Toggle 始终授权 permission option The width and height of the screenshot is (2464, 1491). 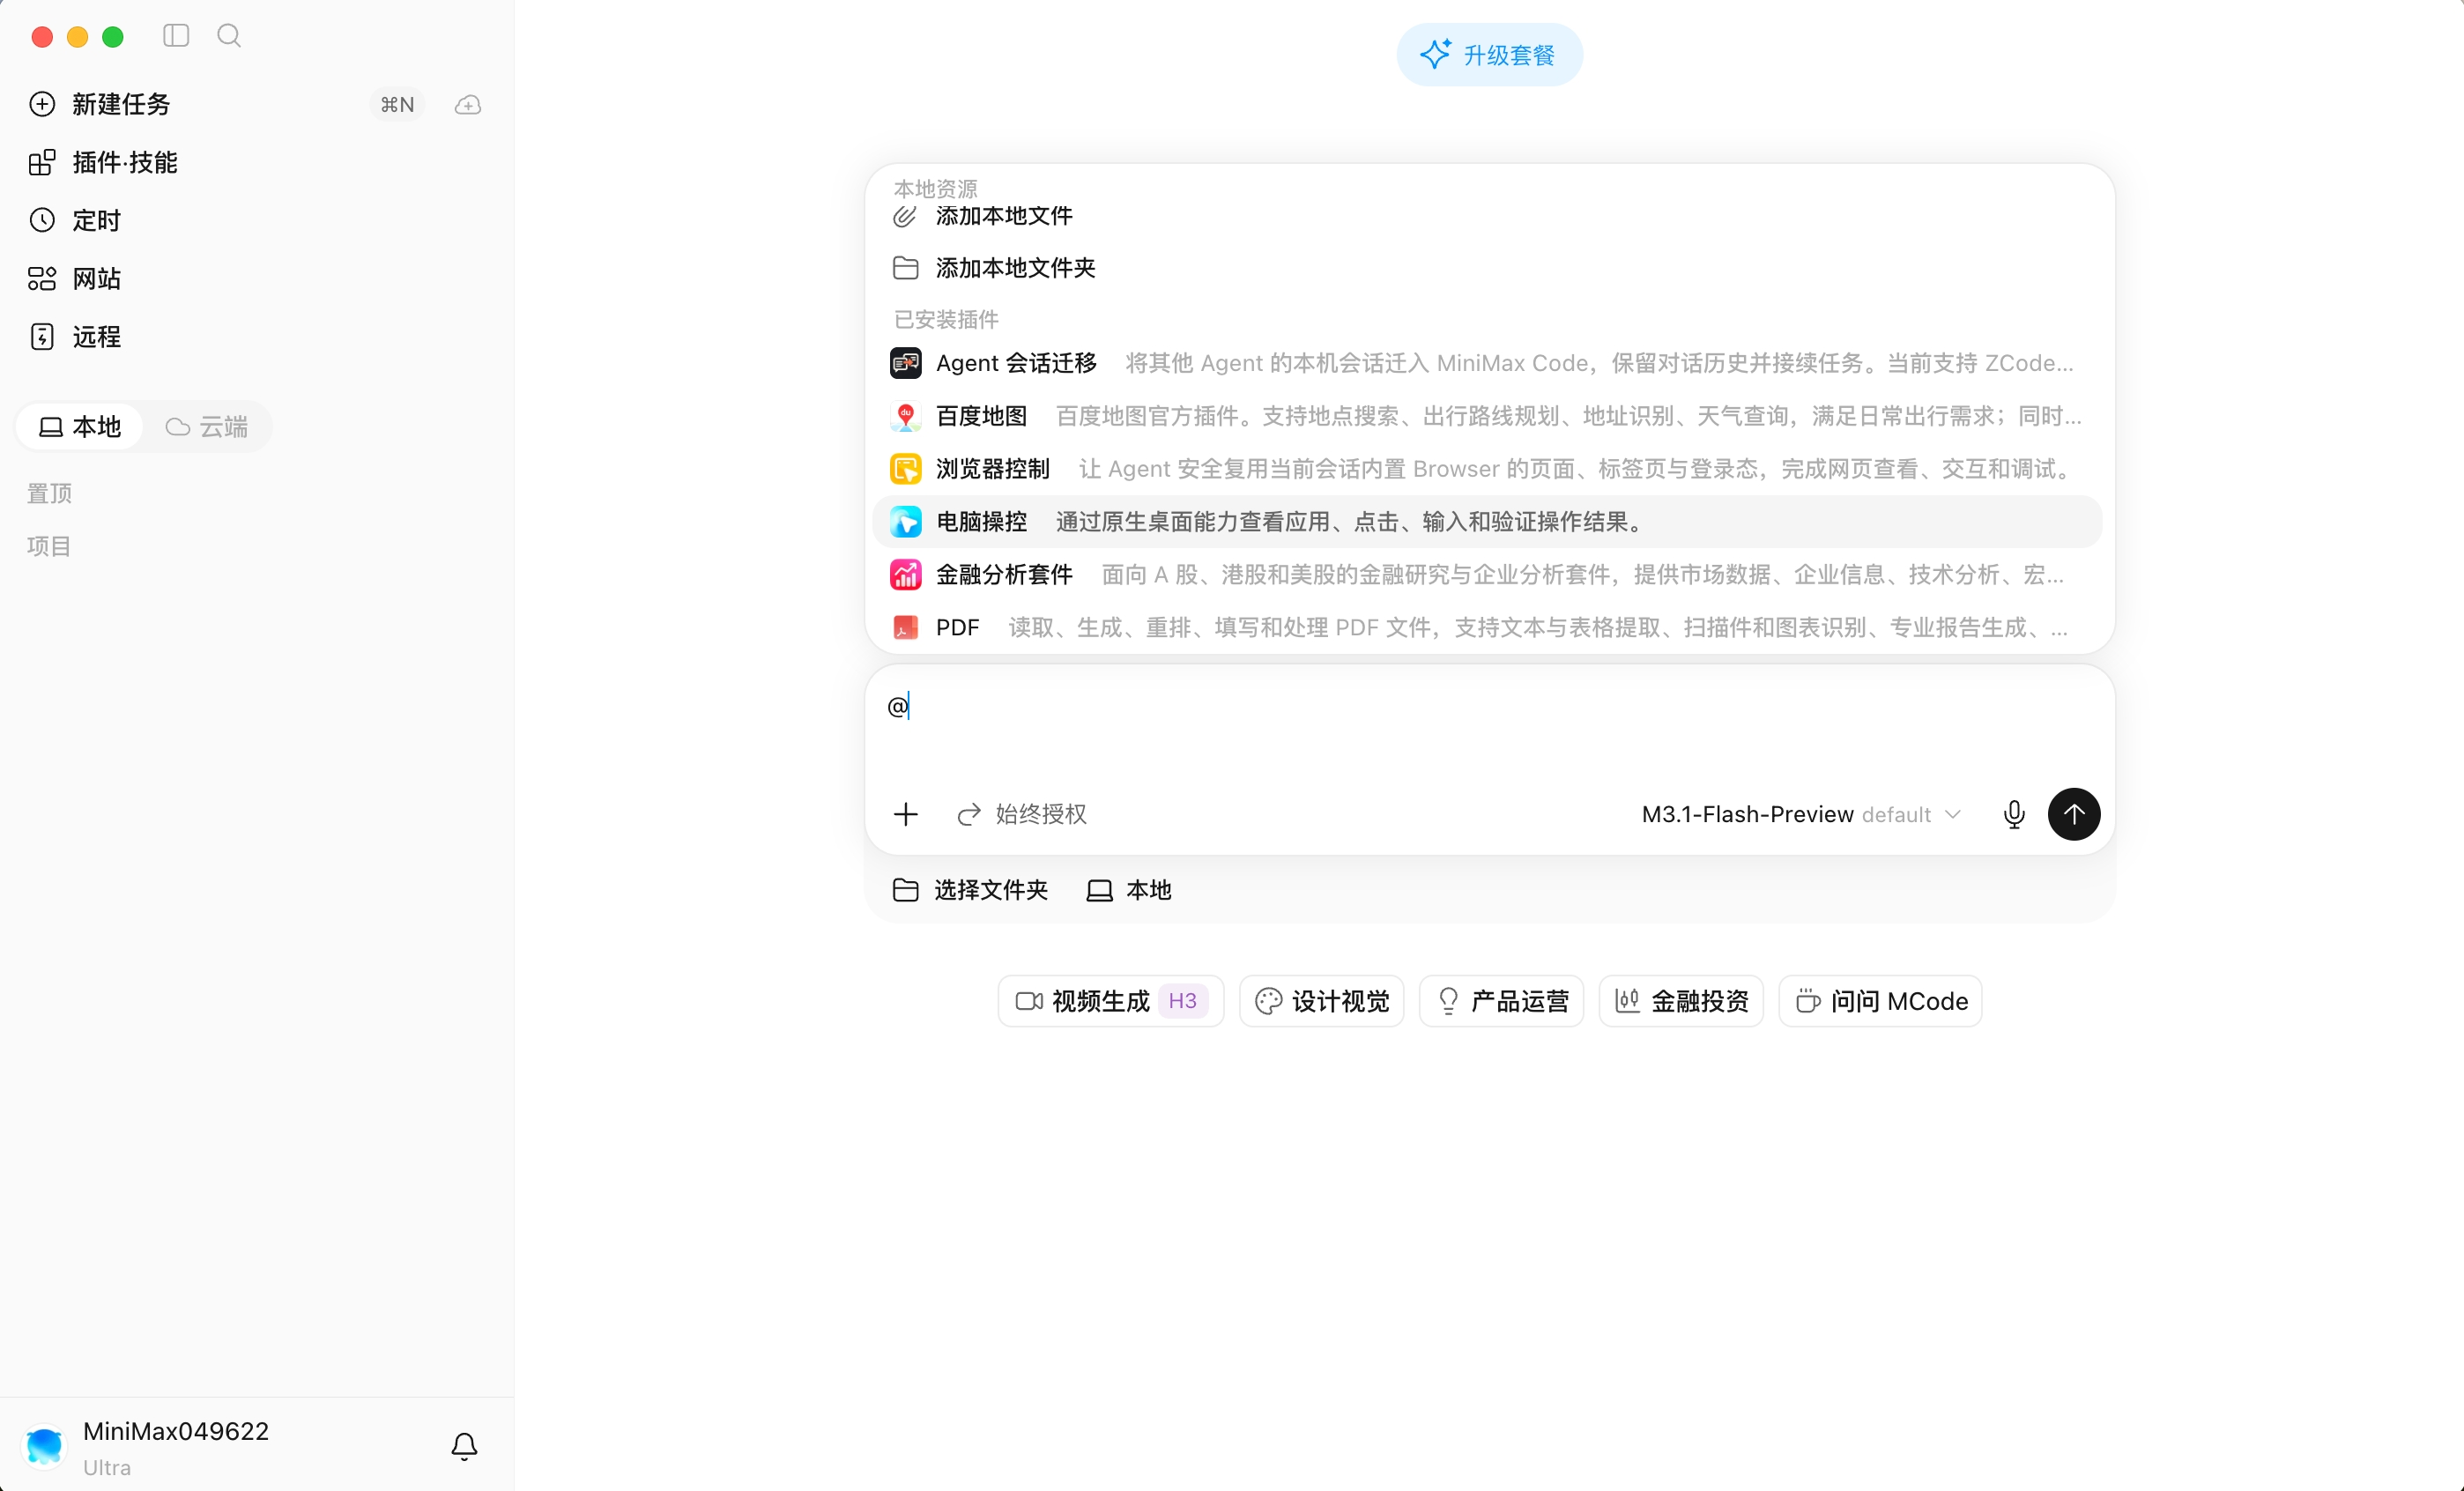click(x=1022, y=814)
